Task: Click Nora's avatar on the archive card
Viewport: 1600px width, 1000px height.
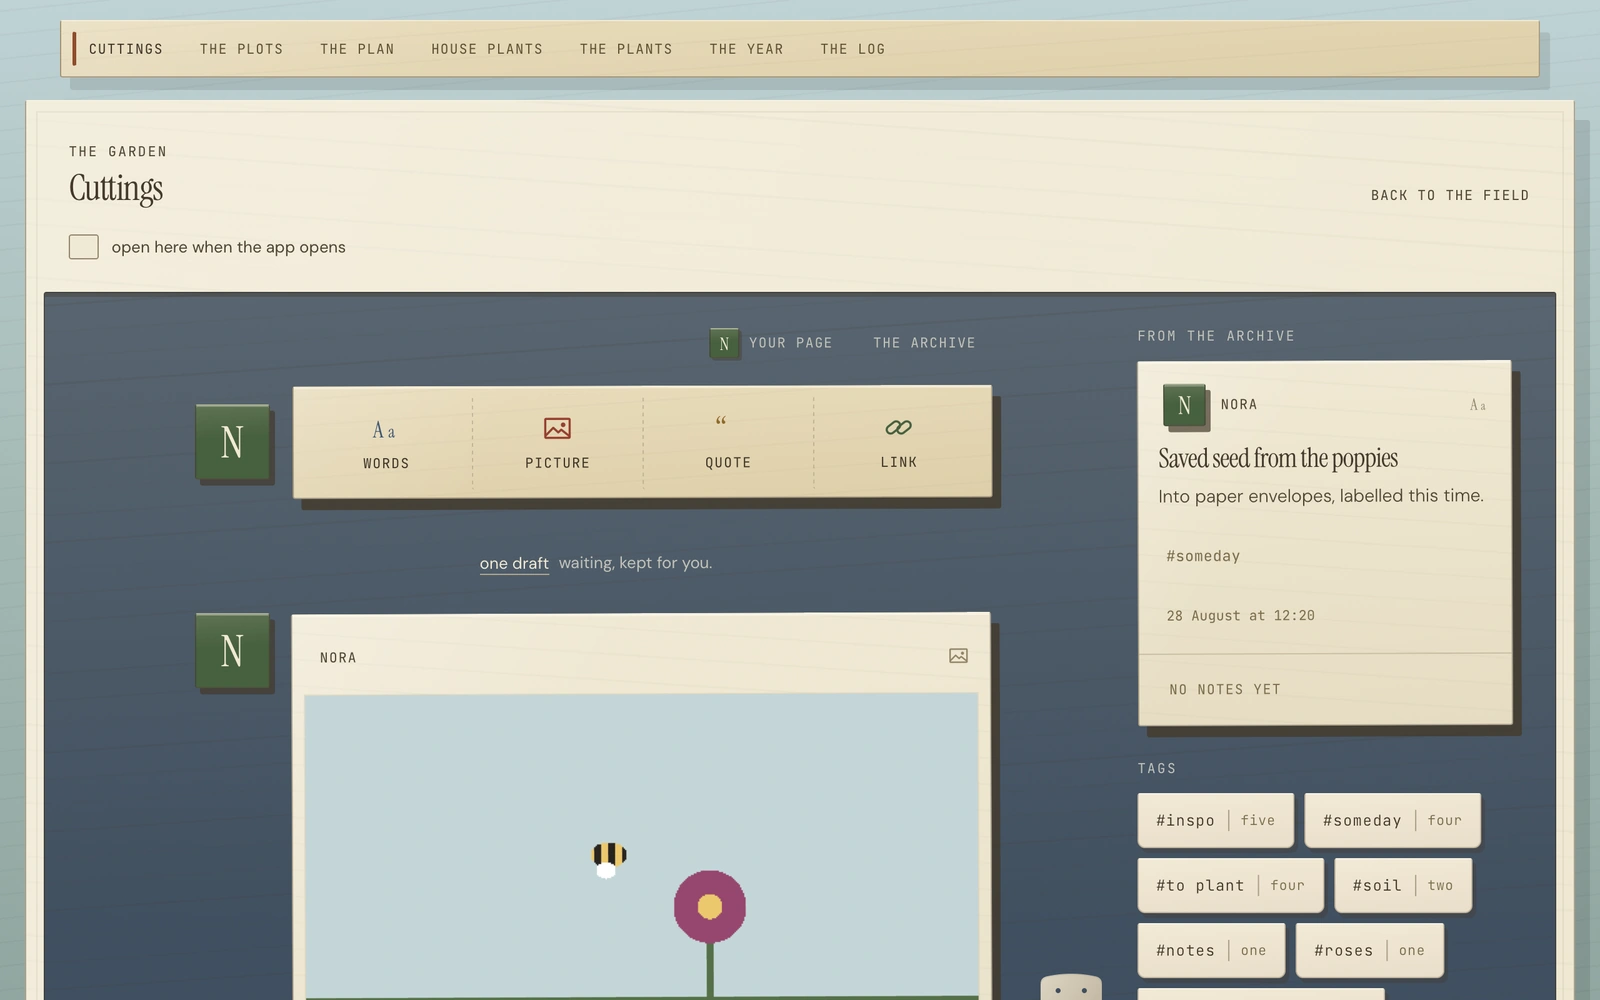Action: 1184,405
